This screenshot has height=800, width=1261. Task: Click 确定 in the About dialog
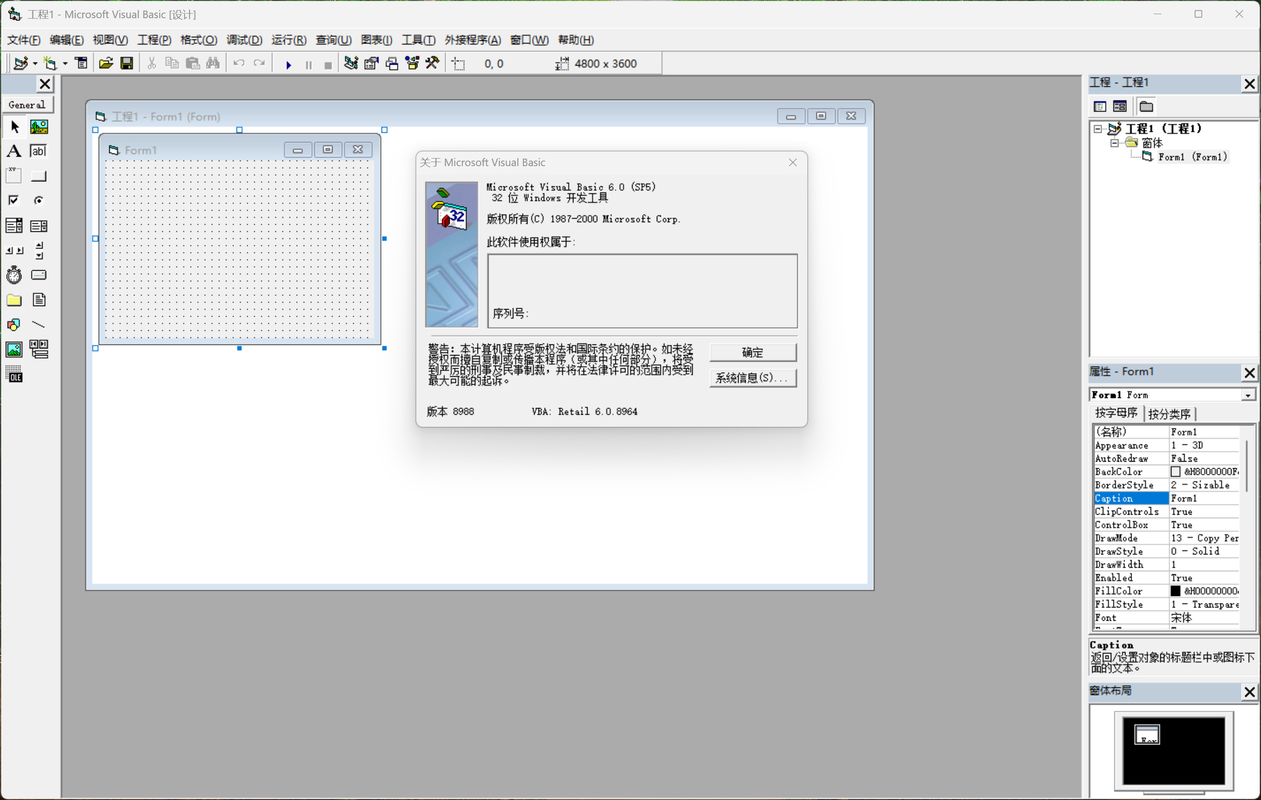click(753, 352)
